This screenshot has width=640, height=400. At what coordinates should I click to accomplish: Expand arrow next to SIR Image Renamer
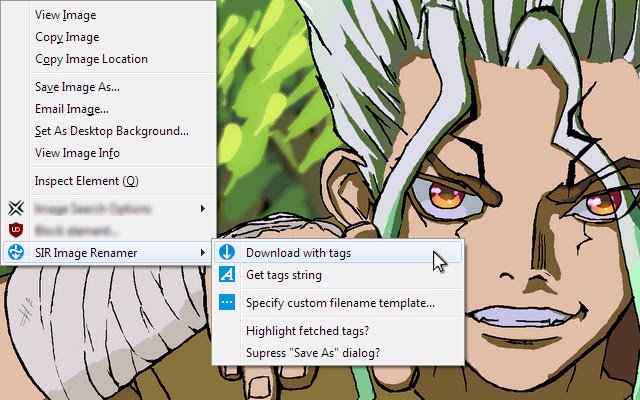point(202,253)
